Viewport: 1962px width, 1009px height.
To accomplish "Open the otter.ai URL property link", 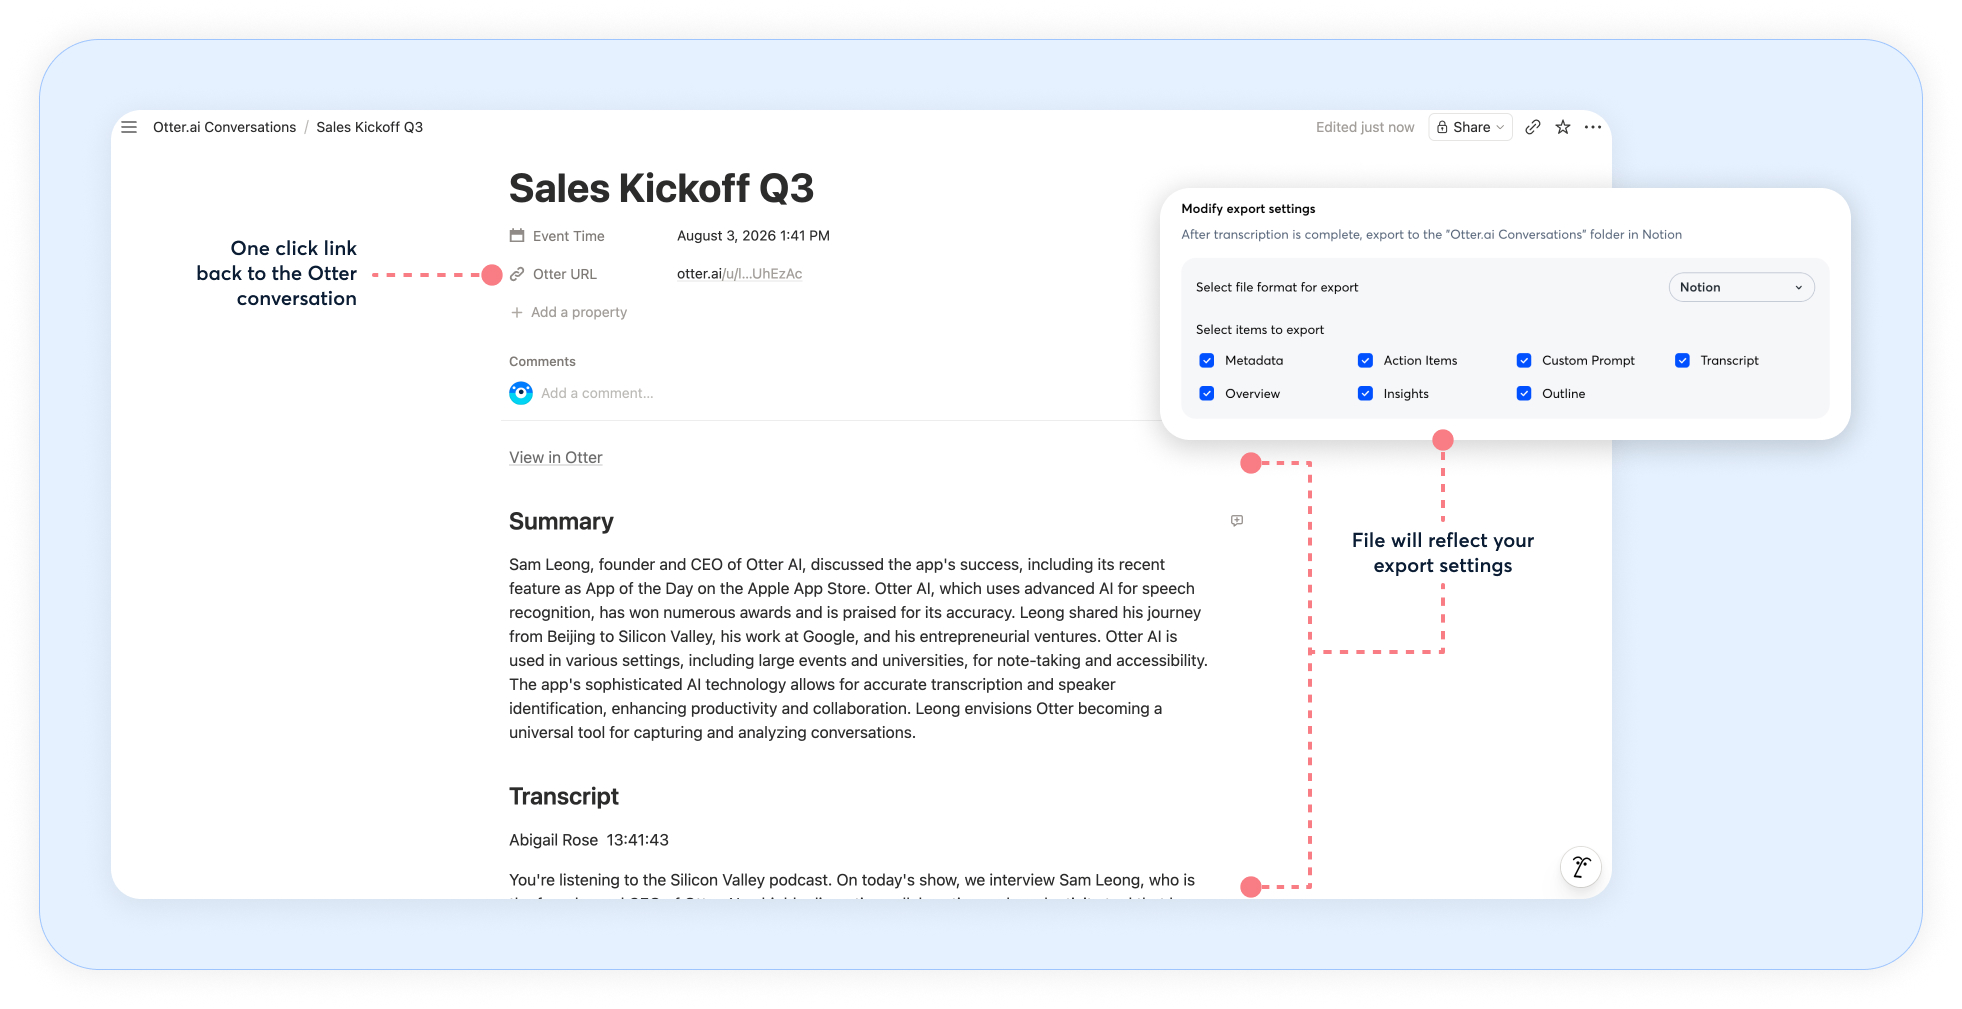I will click(x=739, y=274).
